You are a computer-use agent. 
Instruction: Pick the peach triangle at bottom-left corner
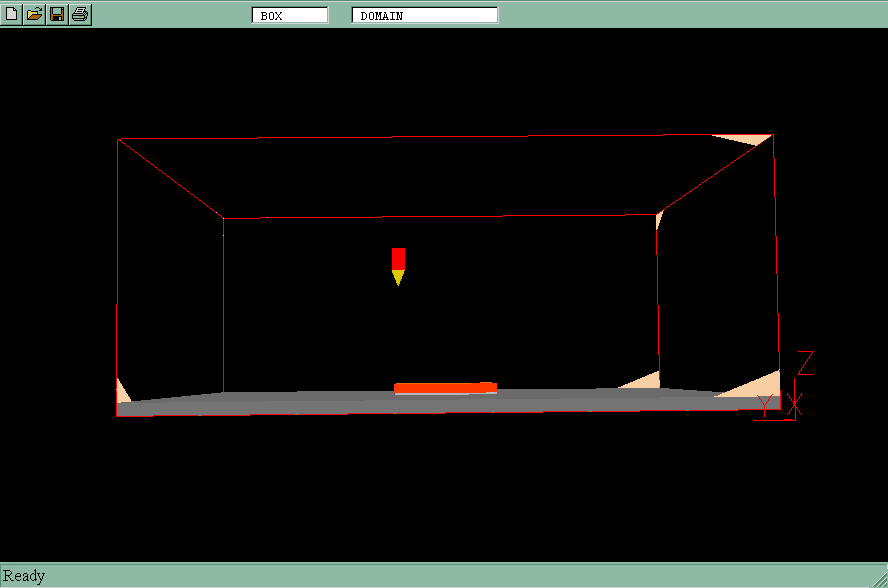[121, 393]
